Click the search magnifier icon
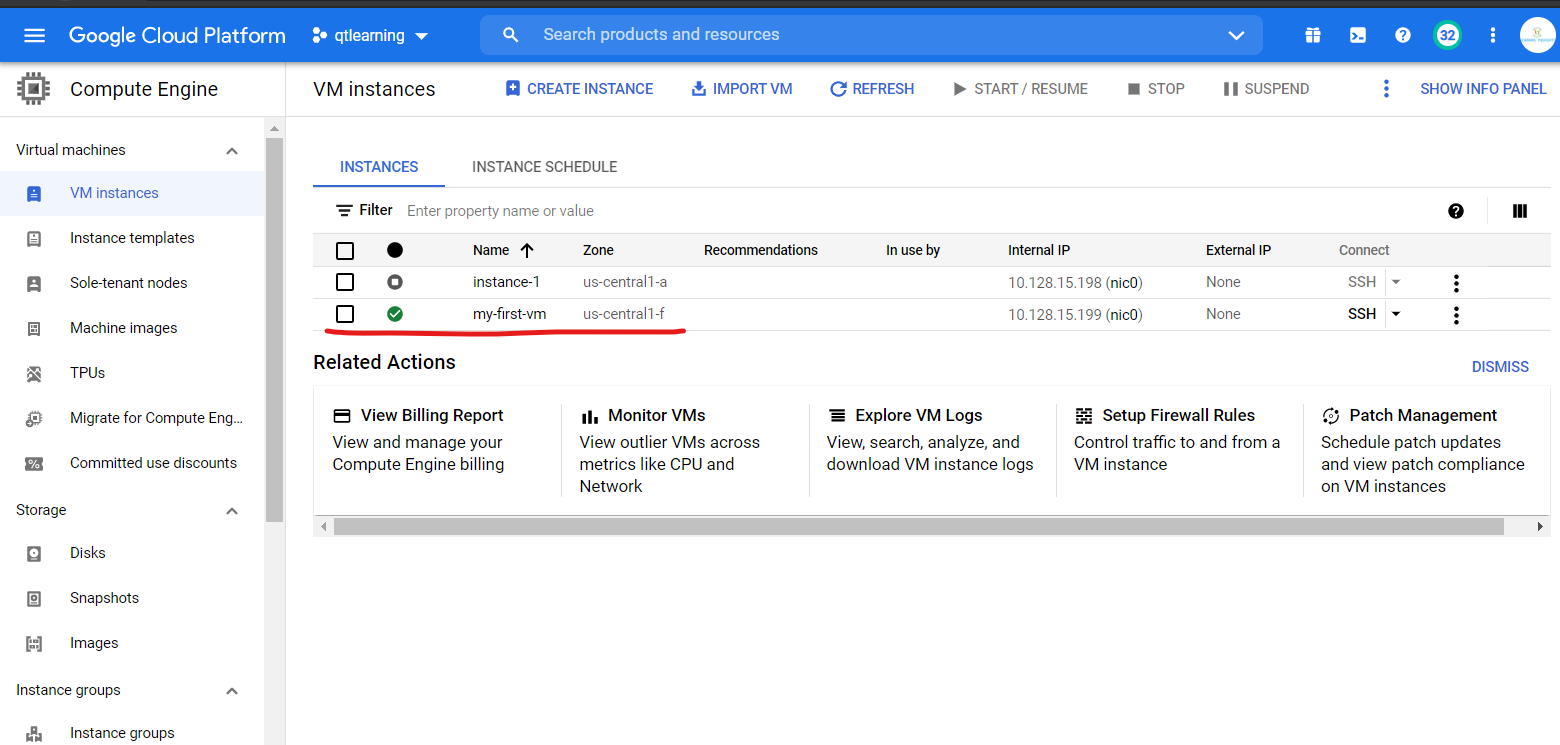 click(x=510, y=35)
